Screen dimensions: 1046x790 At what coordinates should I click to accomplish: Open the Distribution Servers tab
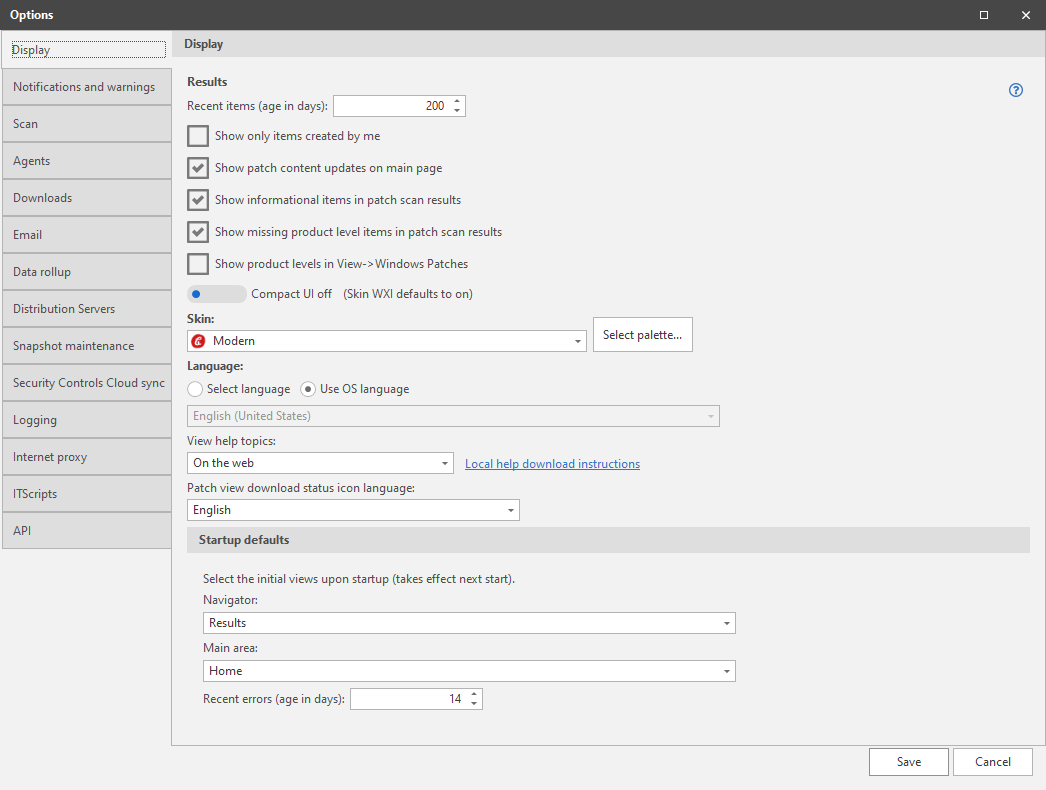[87, 309]
